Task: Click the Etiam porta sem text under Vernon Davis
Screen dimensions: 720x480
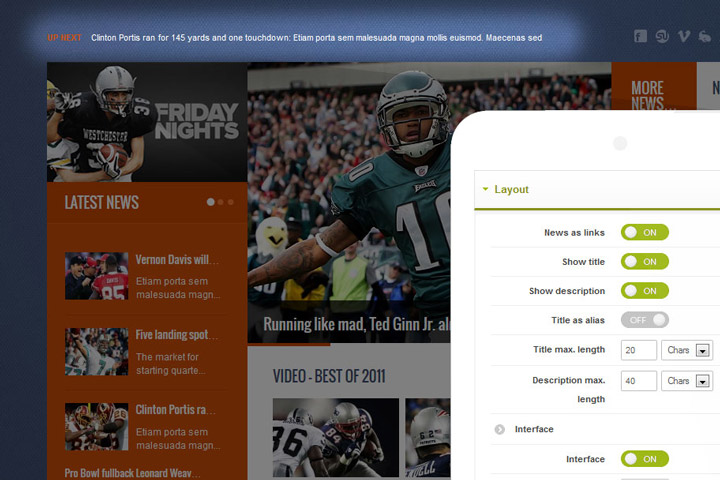Action: (178, 288)
